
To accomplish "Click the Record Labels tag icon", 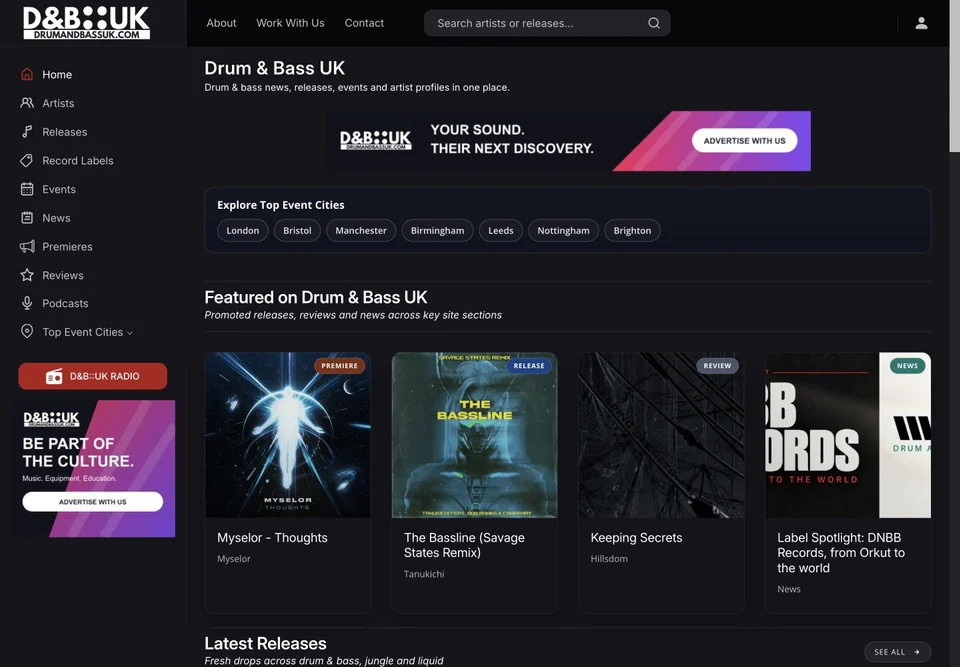I will pyautogui.click(x=27, y=160).
